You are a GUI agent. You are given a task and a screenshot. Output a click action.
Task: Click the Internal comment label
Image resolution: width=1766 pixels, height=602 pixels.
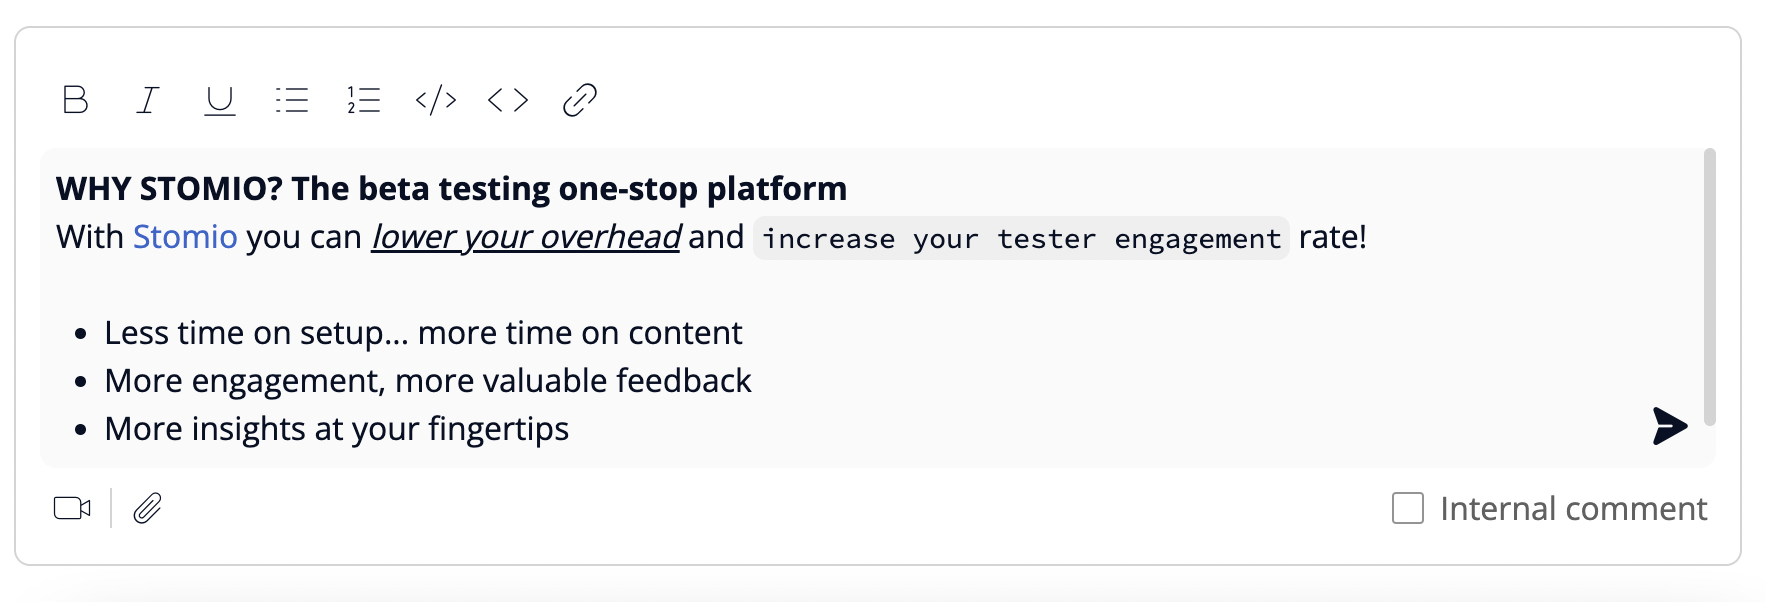(x=1573, y=509)
